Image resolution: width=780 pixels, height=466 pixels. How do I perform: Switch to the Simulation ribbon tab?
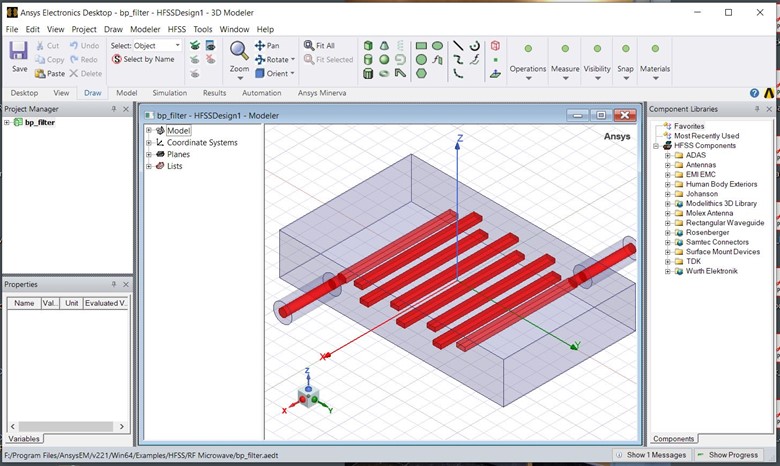(170, 93)
